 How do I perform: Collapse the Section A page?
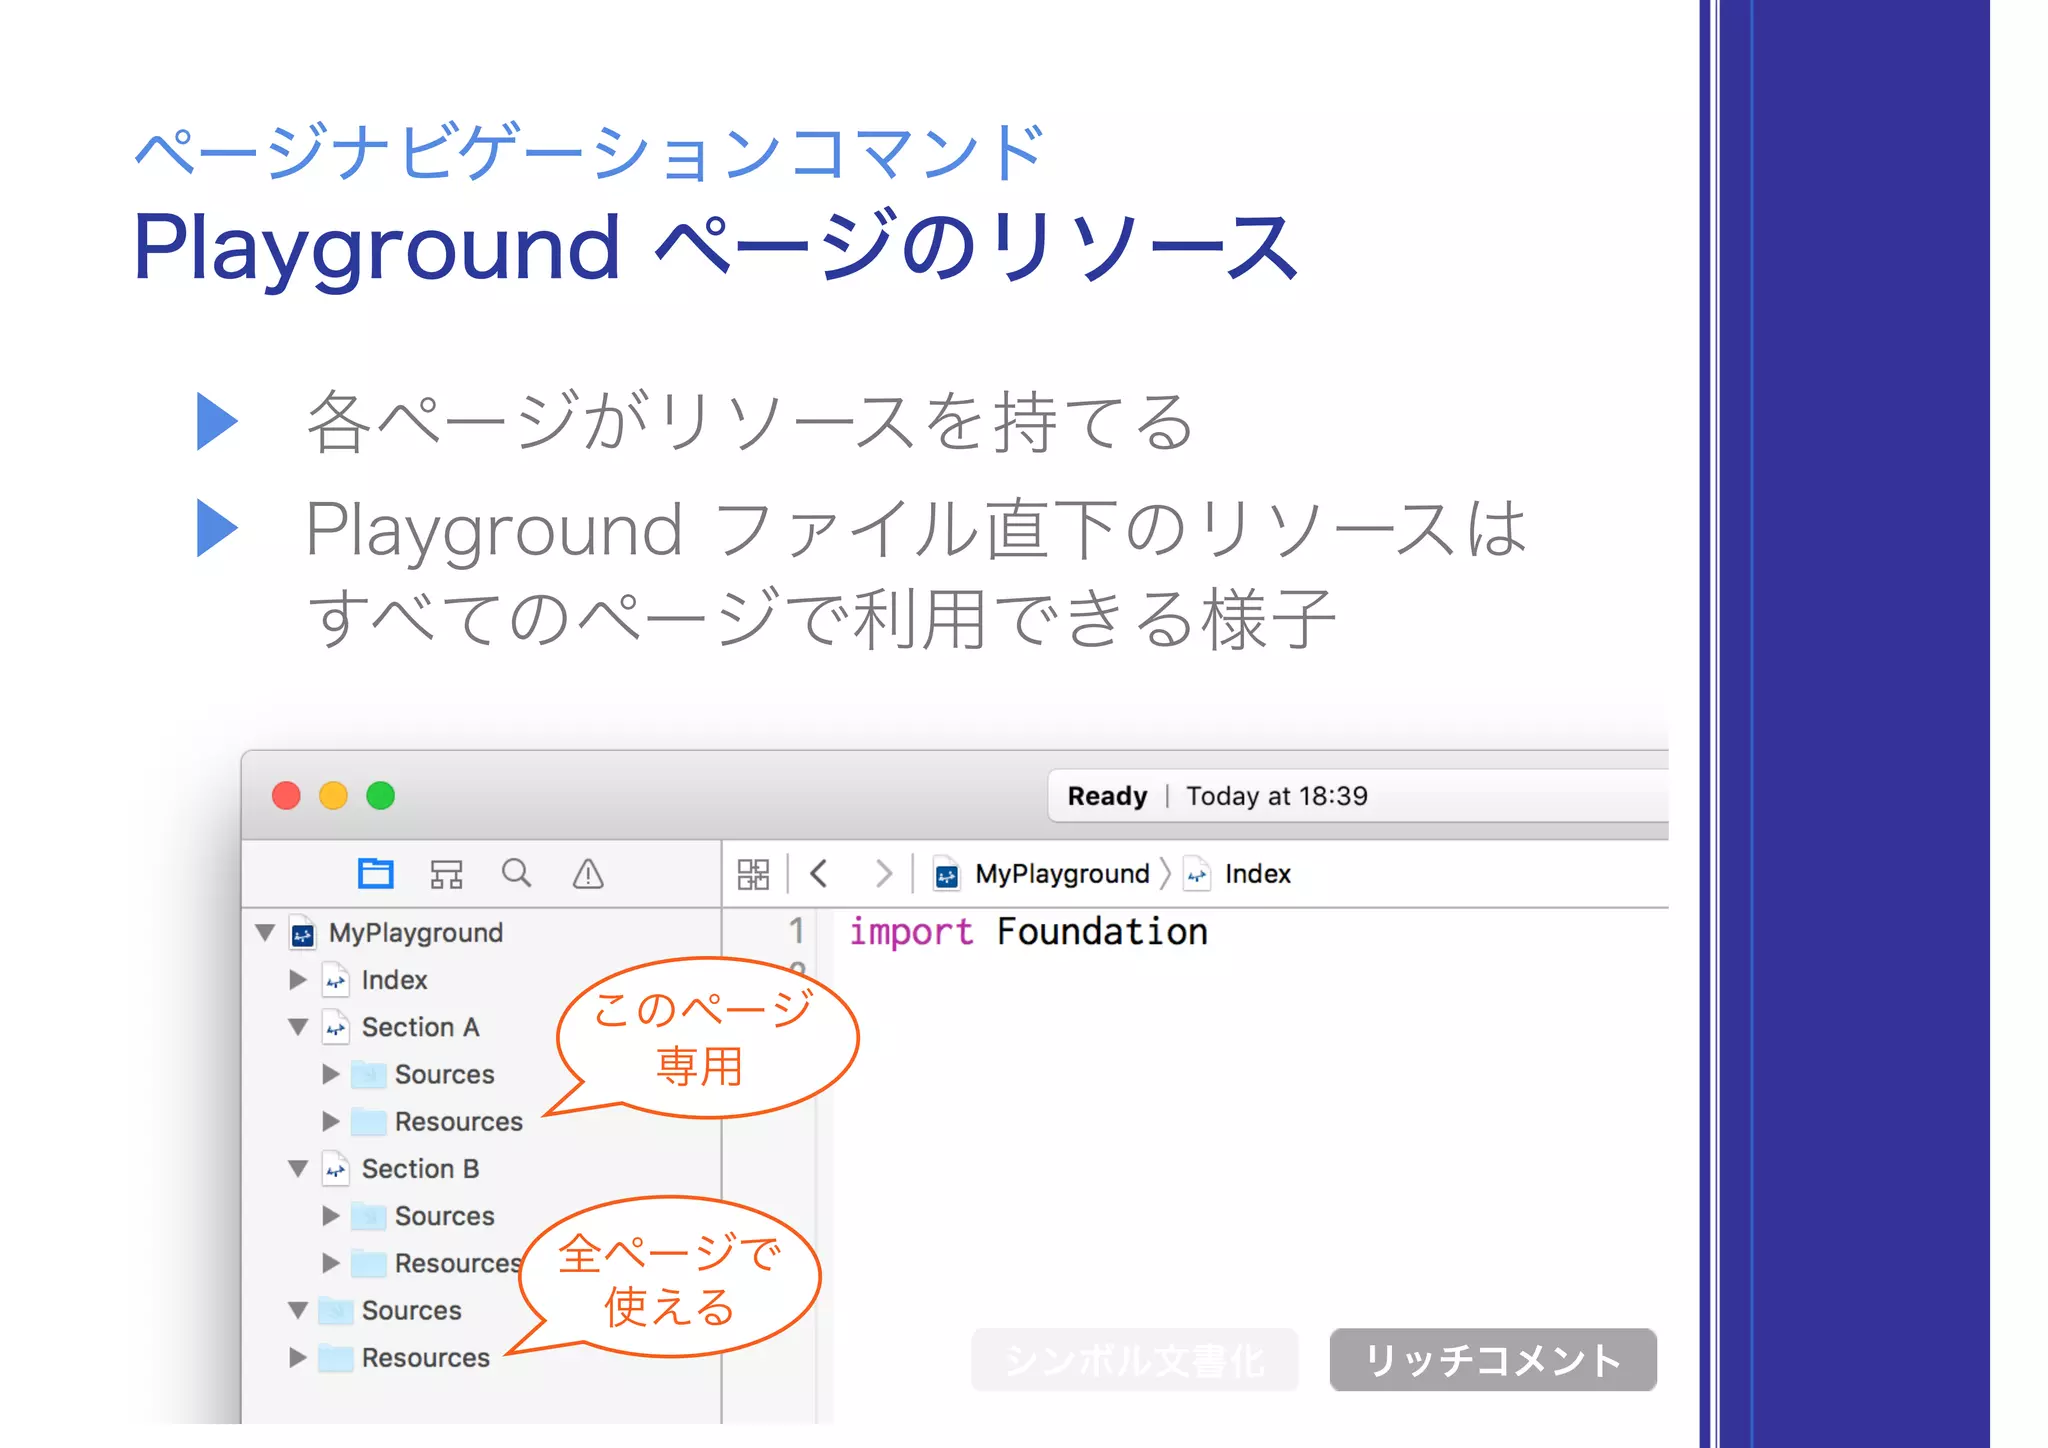pyautogui.click(x=298, y=1027)
